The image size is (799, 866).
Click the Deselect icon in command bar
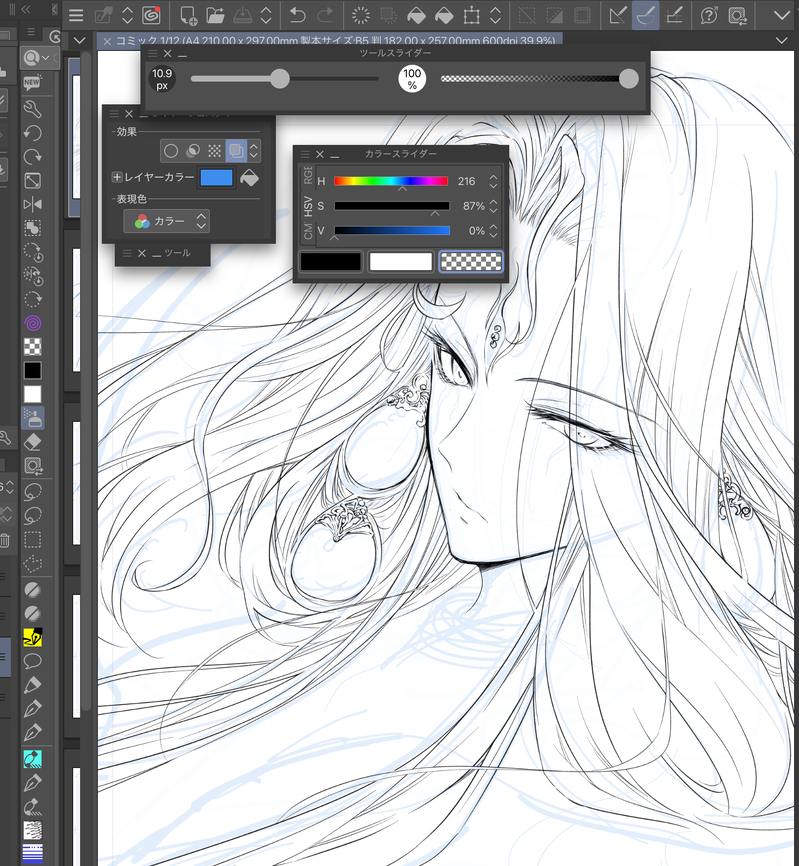[527, 15]
